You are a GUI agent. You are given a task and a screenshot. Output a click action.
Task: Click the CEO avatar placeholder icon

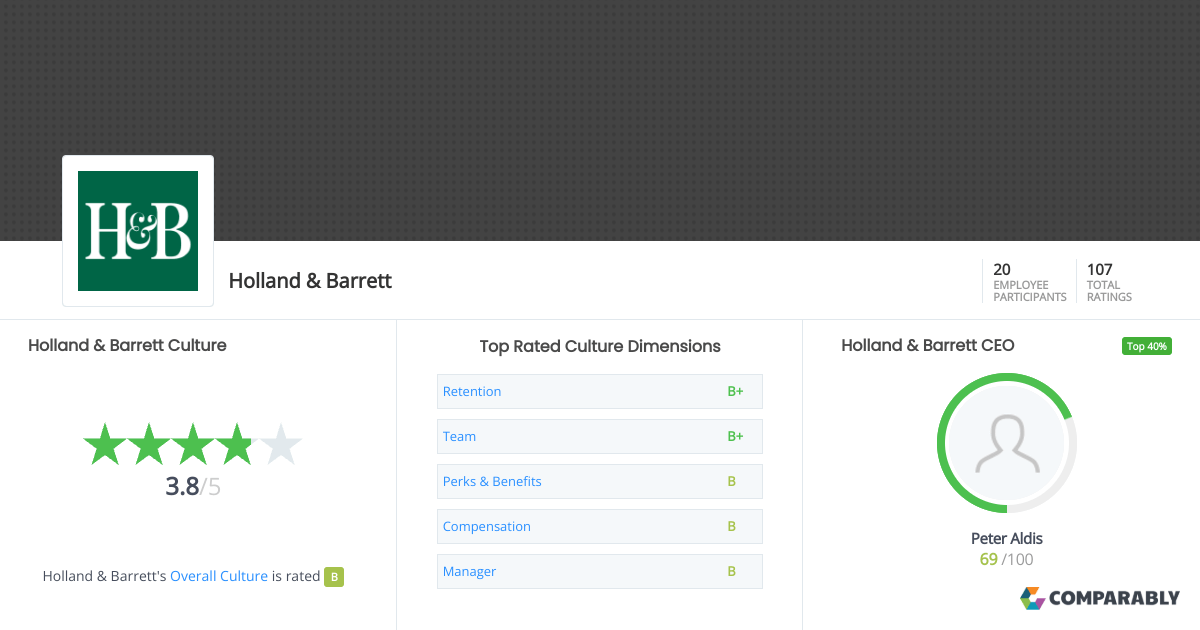pos(1007,443)
